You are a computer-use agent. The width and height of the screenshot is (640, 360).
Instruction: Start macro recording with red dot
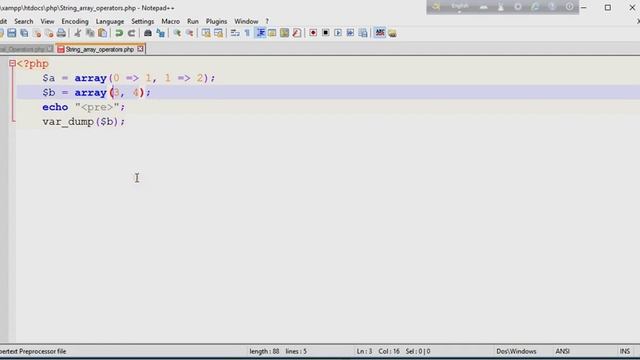tap(313, 33)
